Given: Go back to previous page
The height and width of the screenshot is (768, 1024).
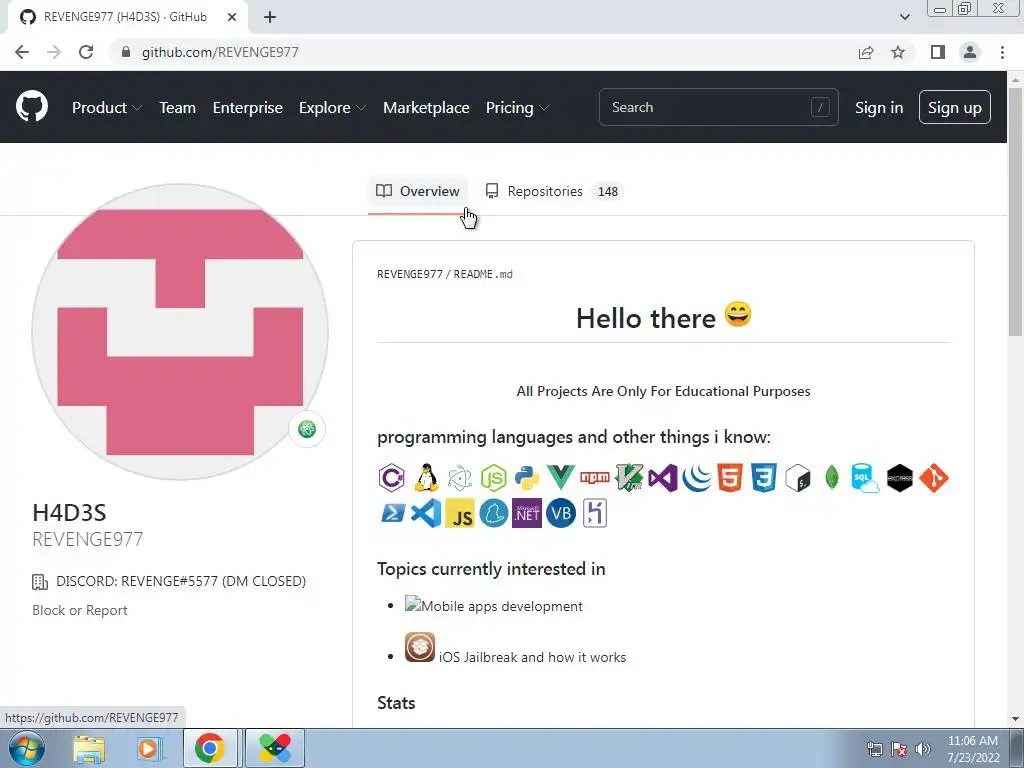Looking at the screenshot, I should point(22,52).
